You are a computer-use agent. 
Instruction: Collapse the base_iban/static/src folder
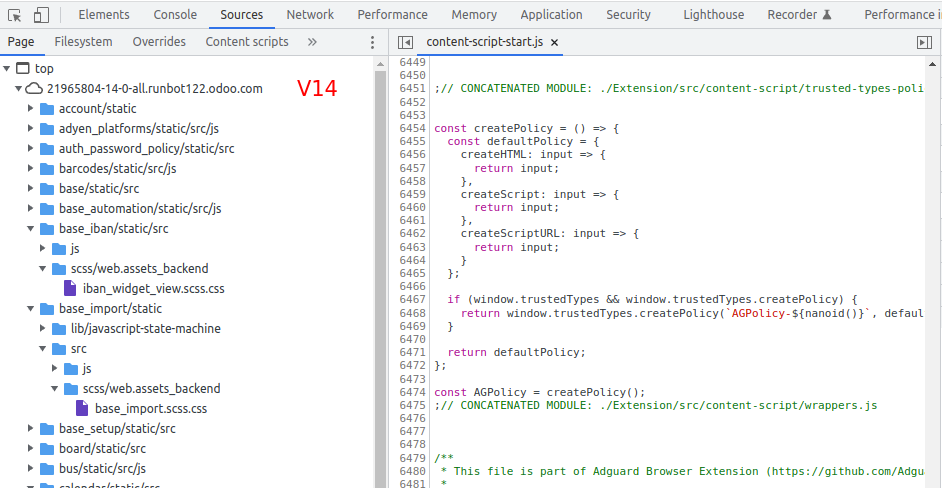(31, 228)
